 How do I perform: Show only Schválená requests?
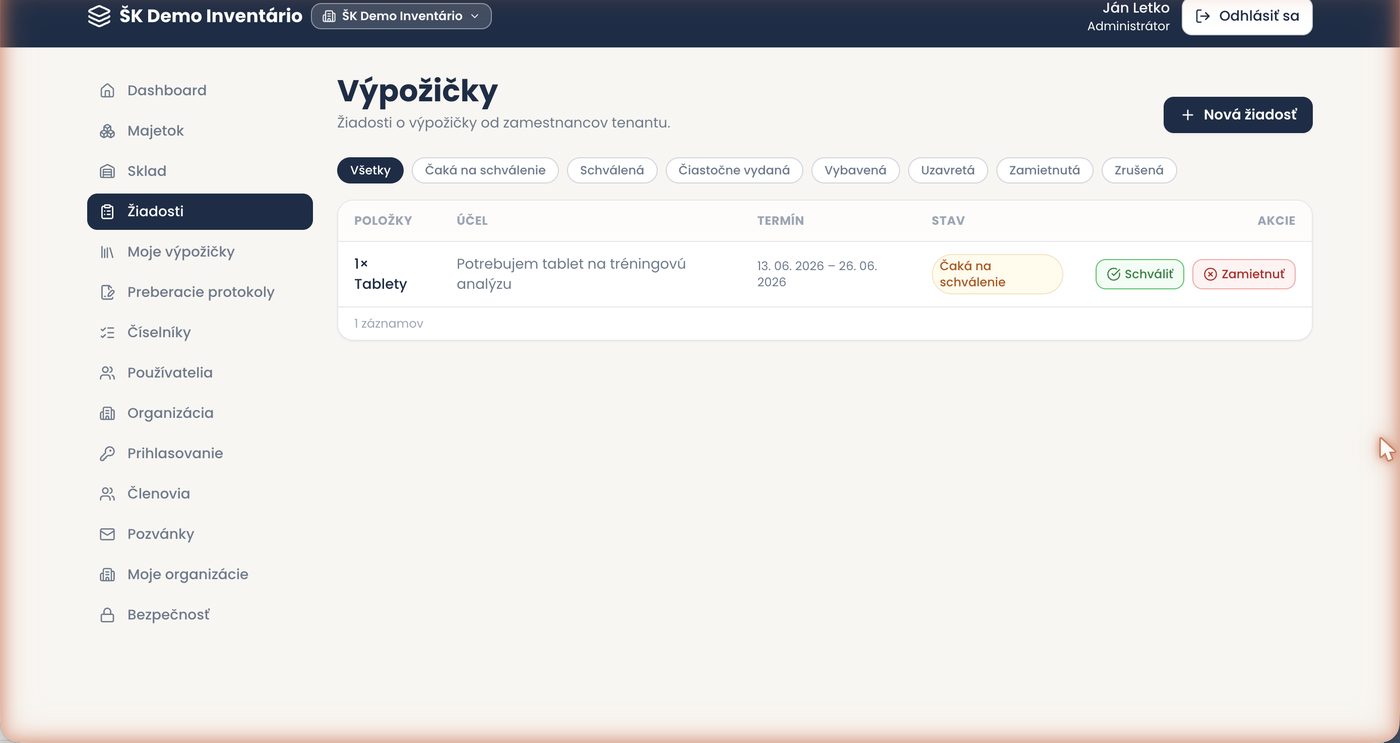[x=612, y=170]
